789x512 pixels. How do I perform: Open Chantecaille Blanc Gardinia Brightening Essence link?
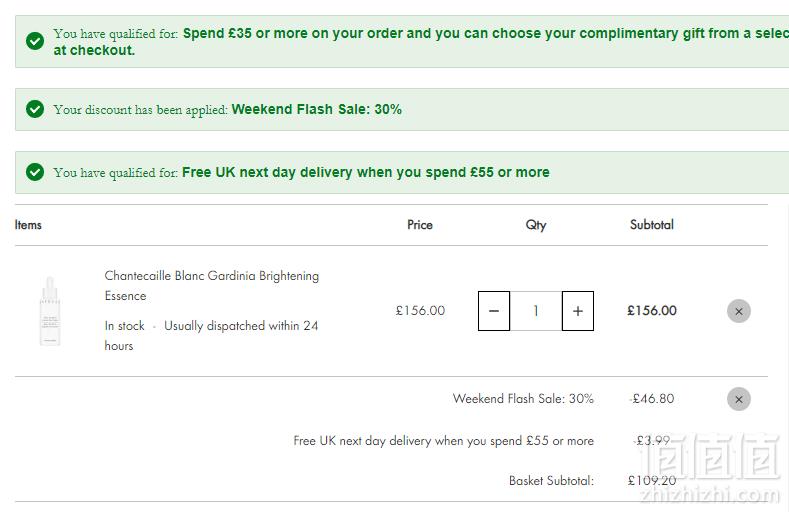[x=212, y=286]
